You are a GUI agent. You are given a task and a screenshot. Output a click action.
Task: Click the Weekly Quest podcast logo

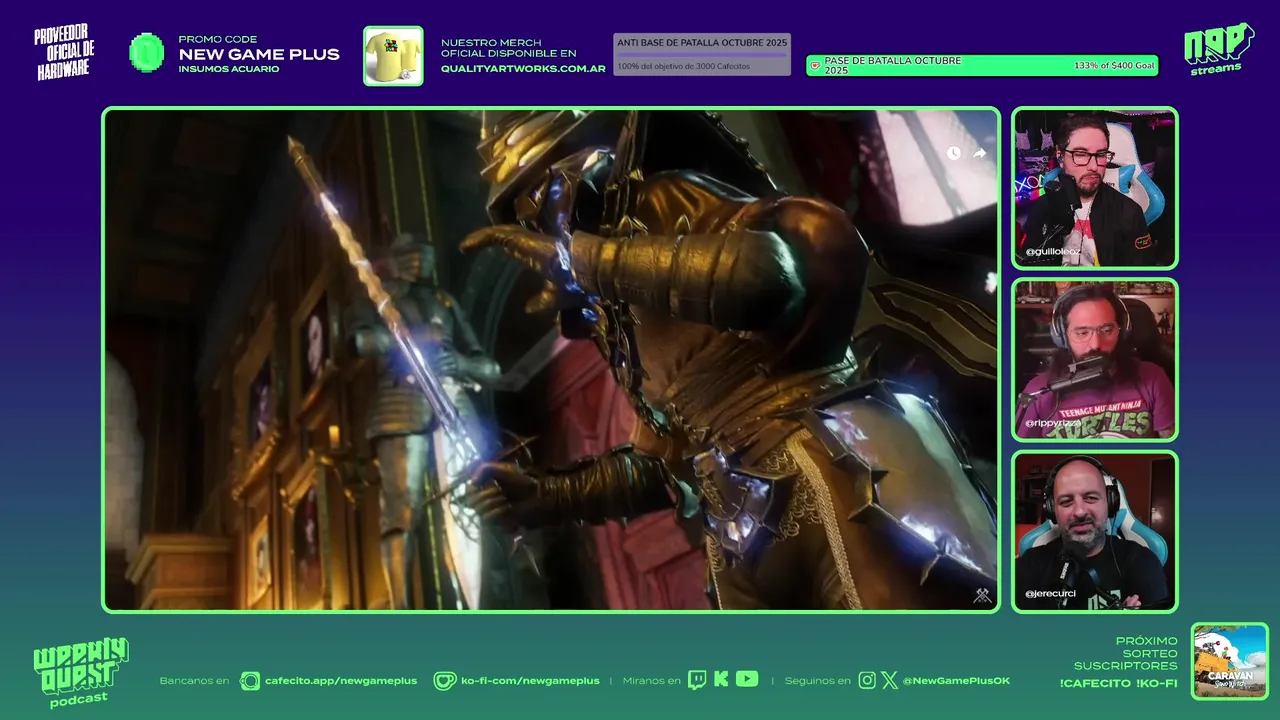[x=81, y=673]
